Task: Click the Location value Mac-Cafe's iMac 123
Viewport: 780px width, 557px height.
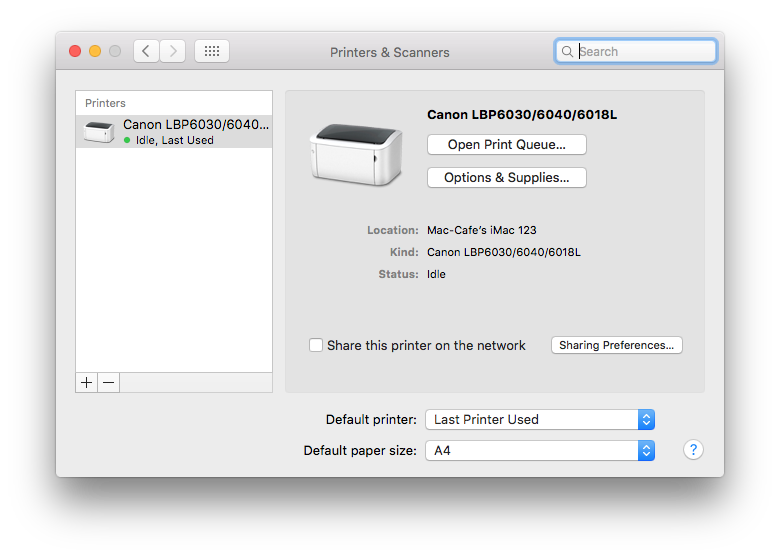Action: tap(482, 230)
